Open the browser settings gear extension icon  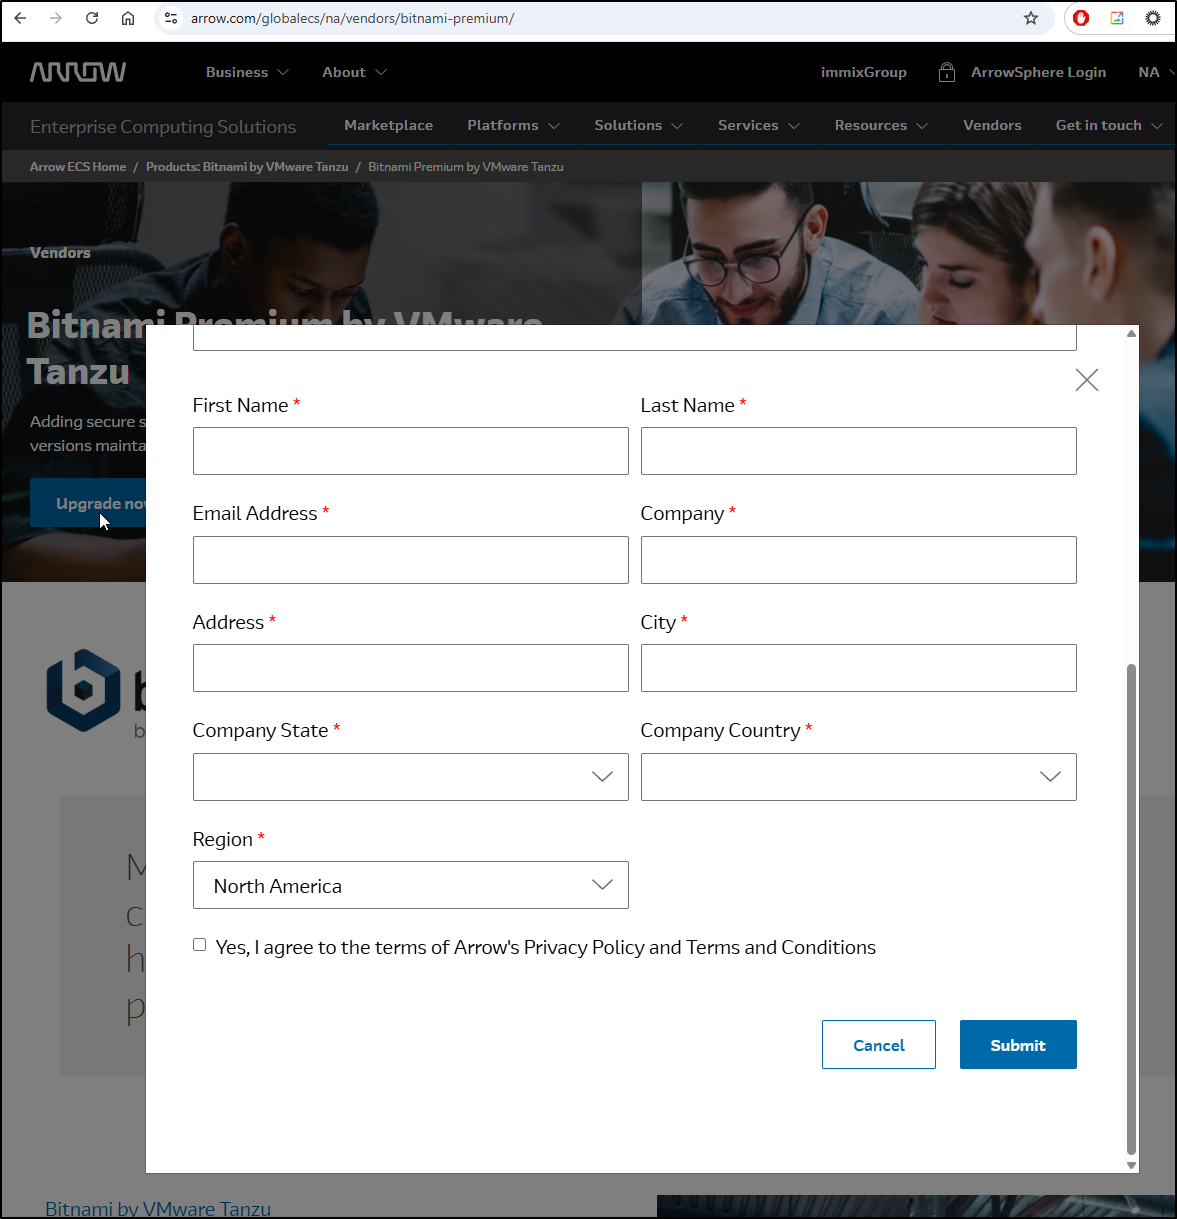[x=1153, y=18]
